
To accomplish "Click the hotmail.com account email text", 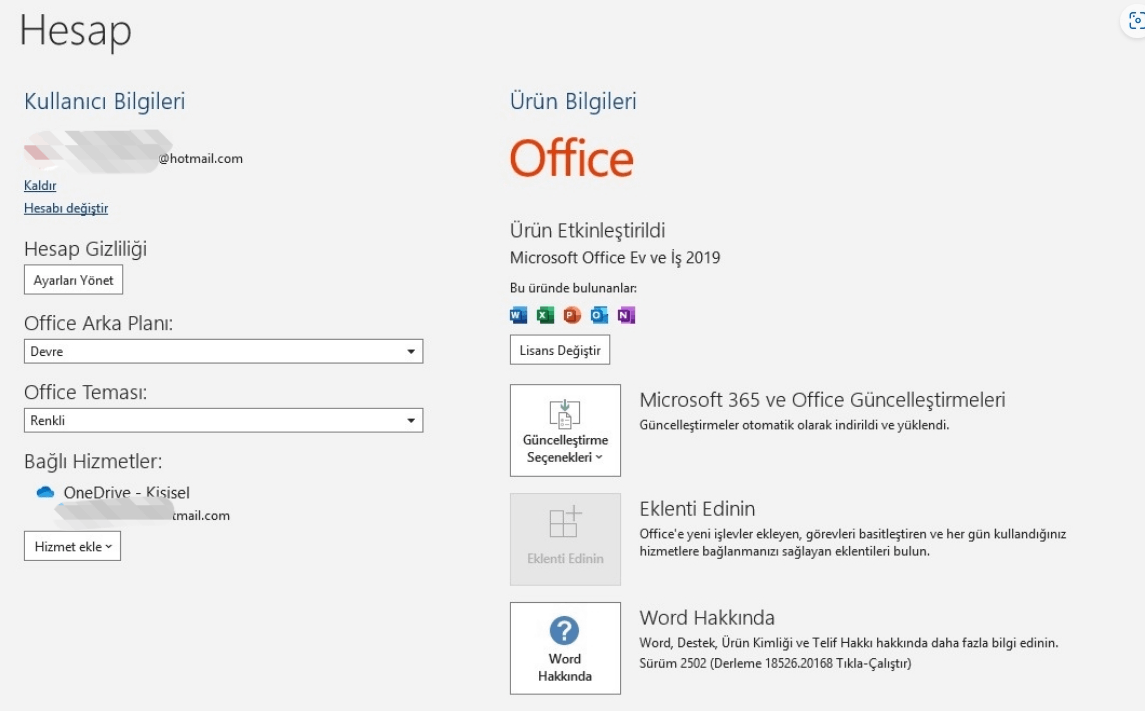I will (201, 158).
